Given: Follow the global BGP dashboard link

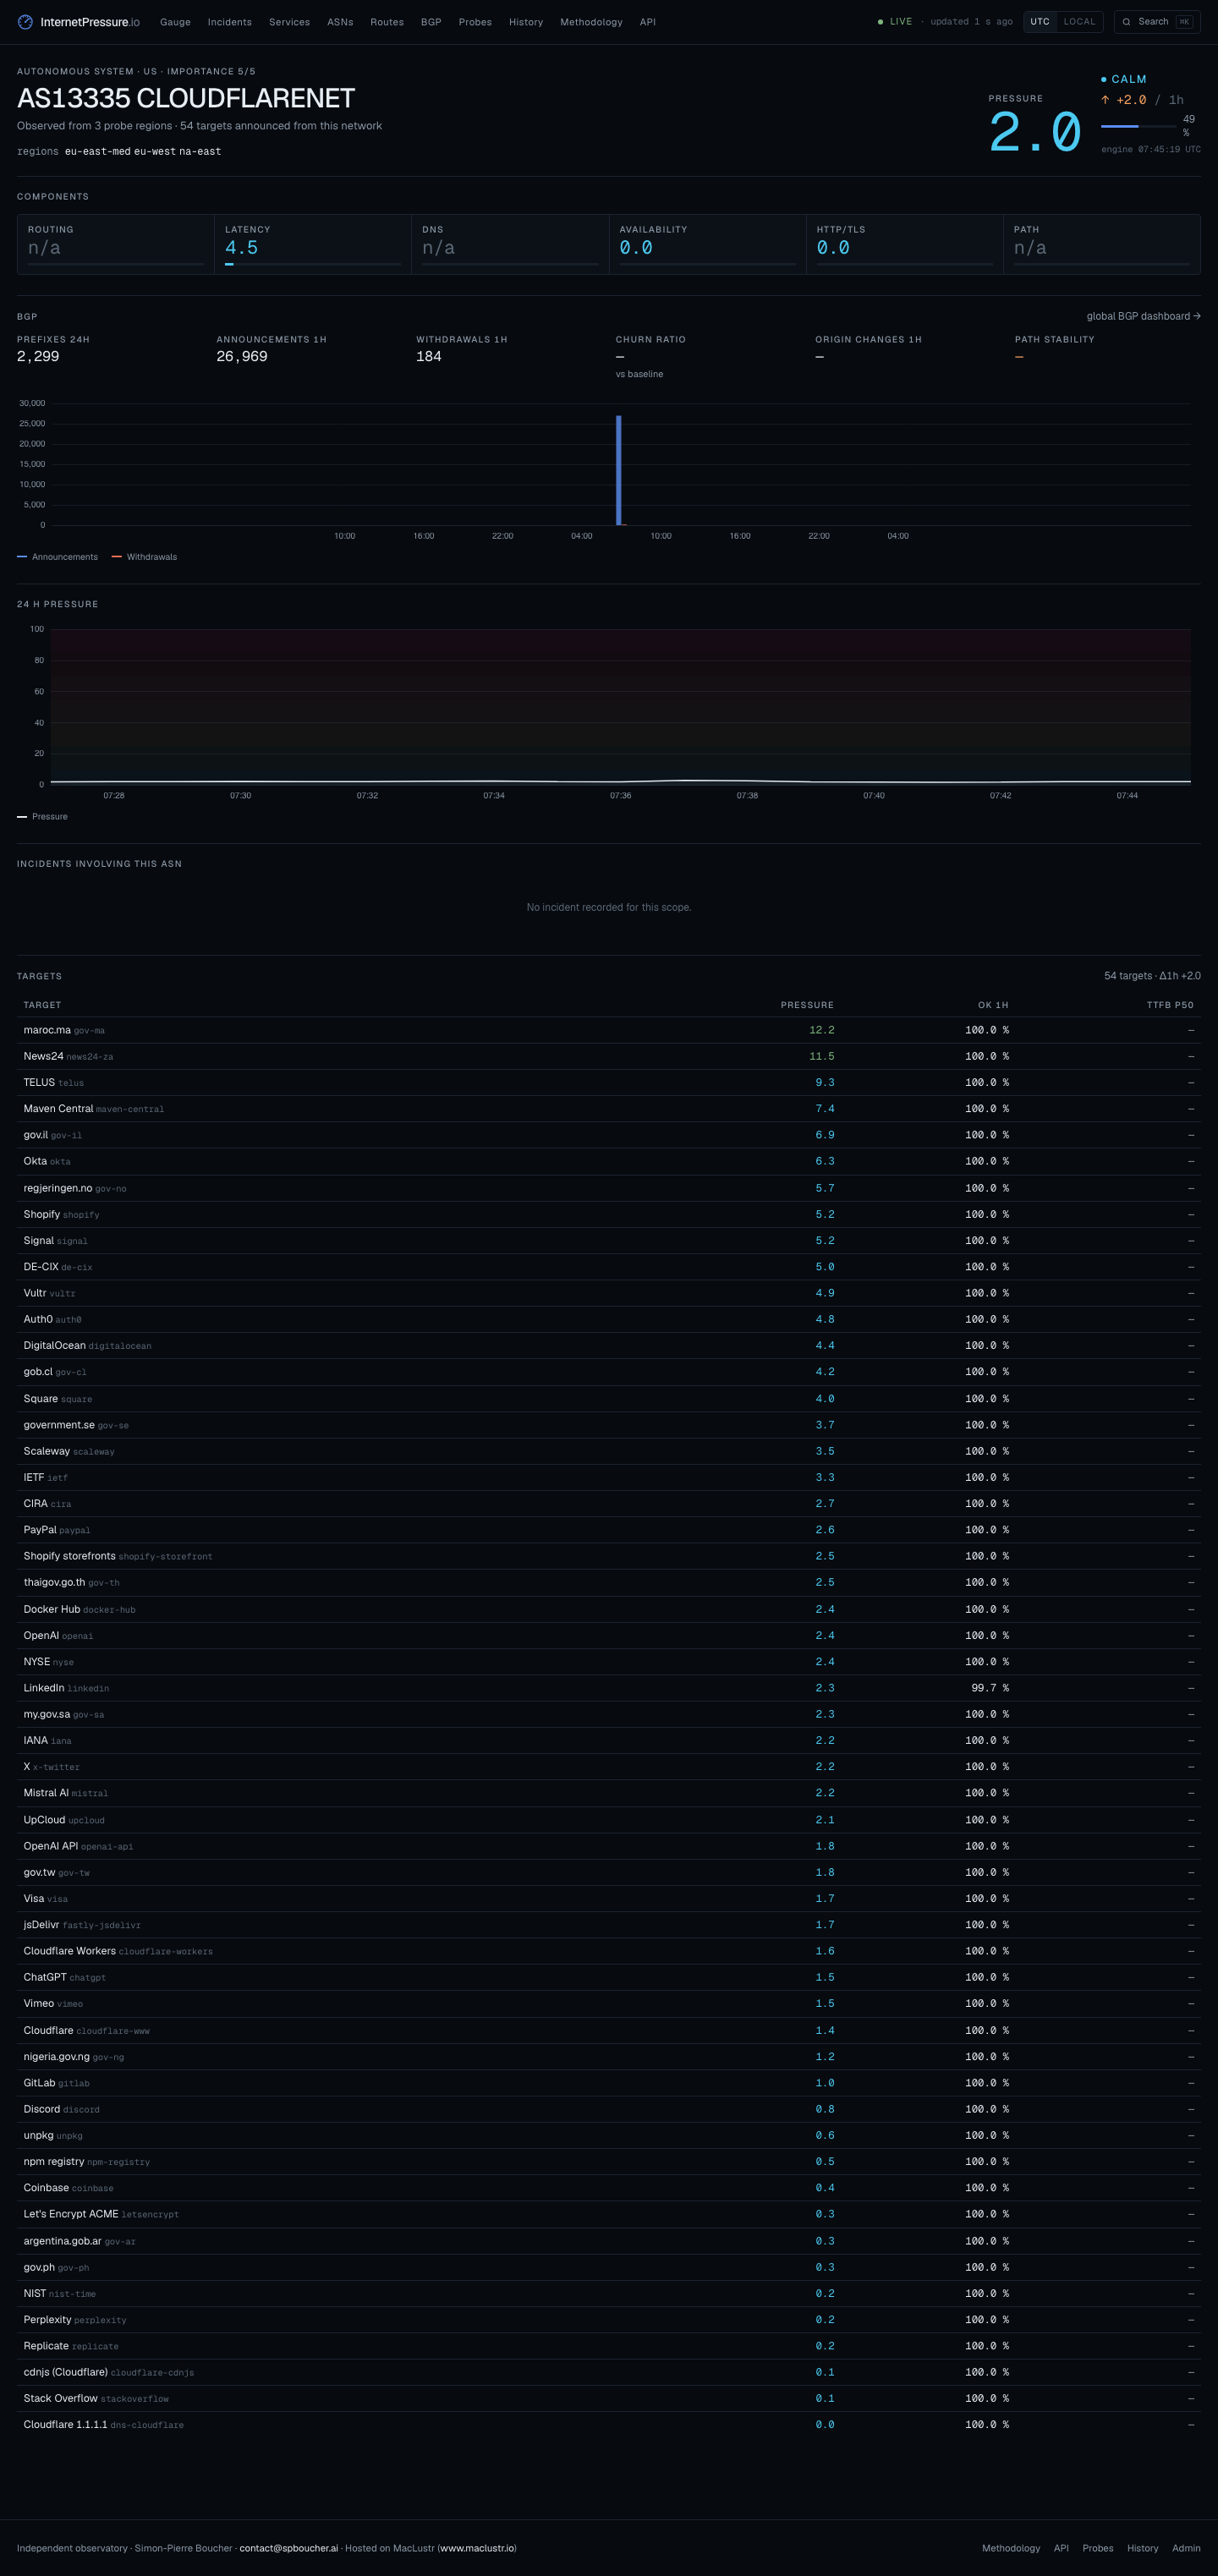Looking at the screenshot, I should tap(1144, 316).
